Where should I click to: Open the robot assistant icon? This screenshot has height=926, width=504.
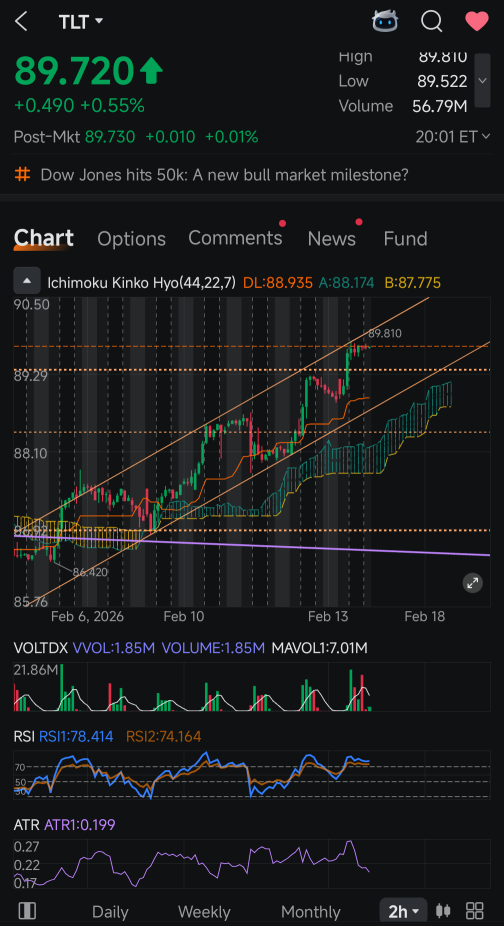coord(385,22)
